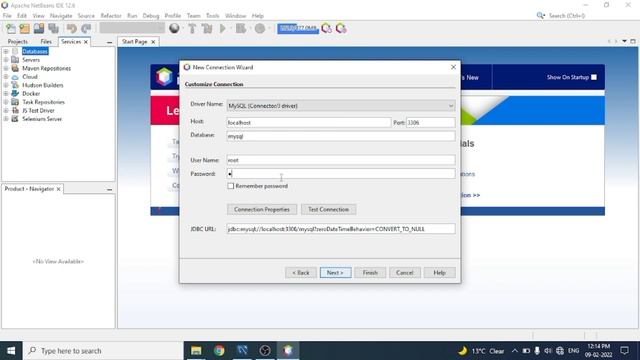Click the New Project toolbar icon
The height and width of the screenshot is (360, 640).
click(x=24, y=29)
